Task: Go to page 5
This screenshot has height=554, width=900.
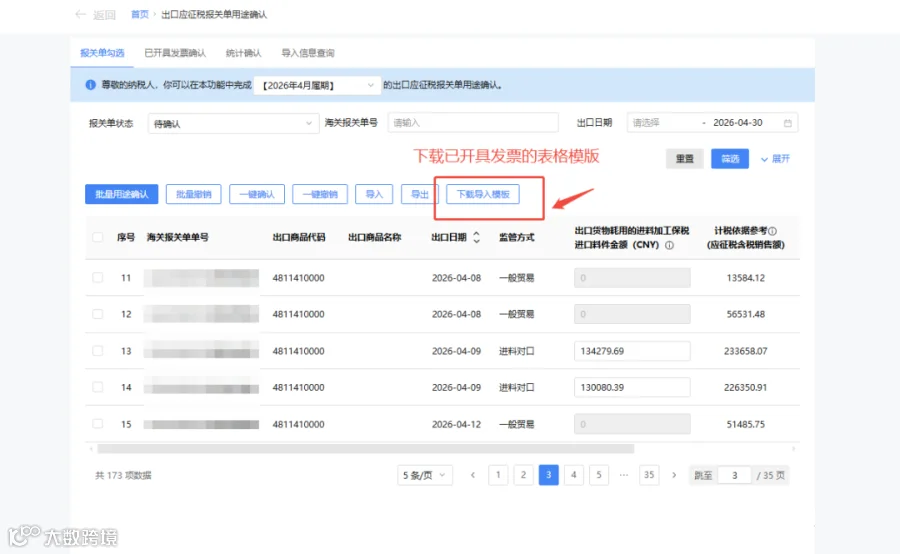Action: (599, 475)
